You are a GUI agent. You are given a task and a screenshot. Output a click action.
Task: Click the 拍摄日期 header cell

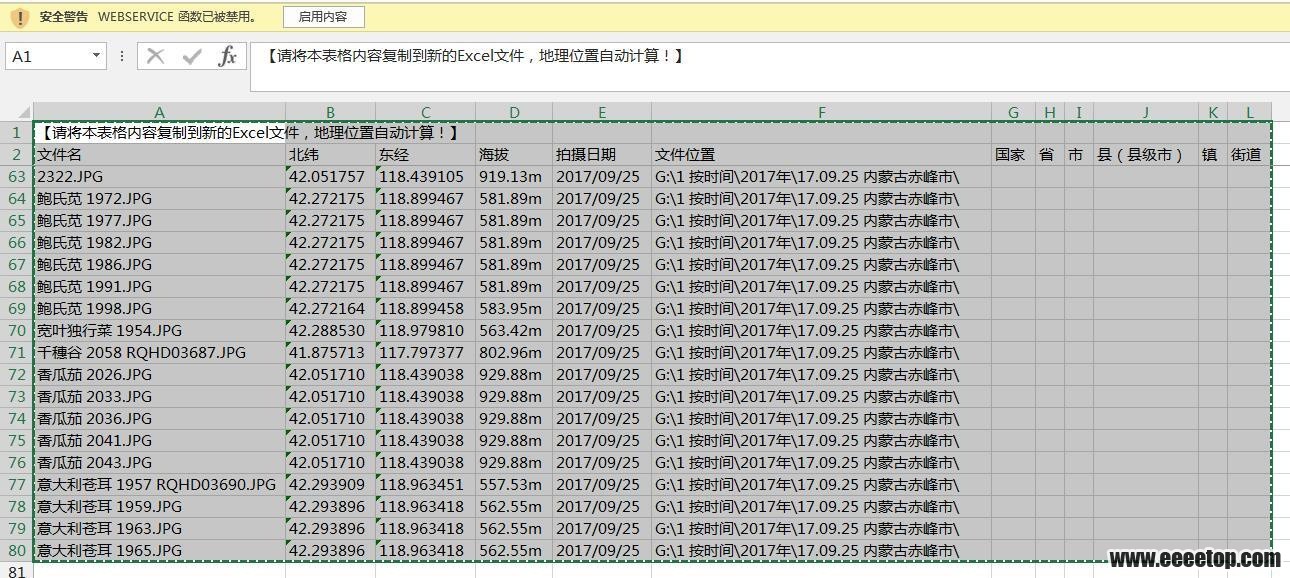tap(602, 155)
